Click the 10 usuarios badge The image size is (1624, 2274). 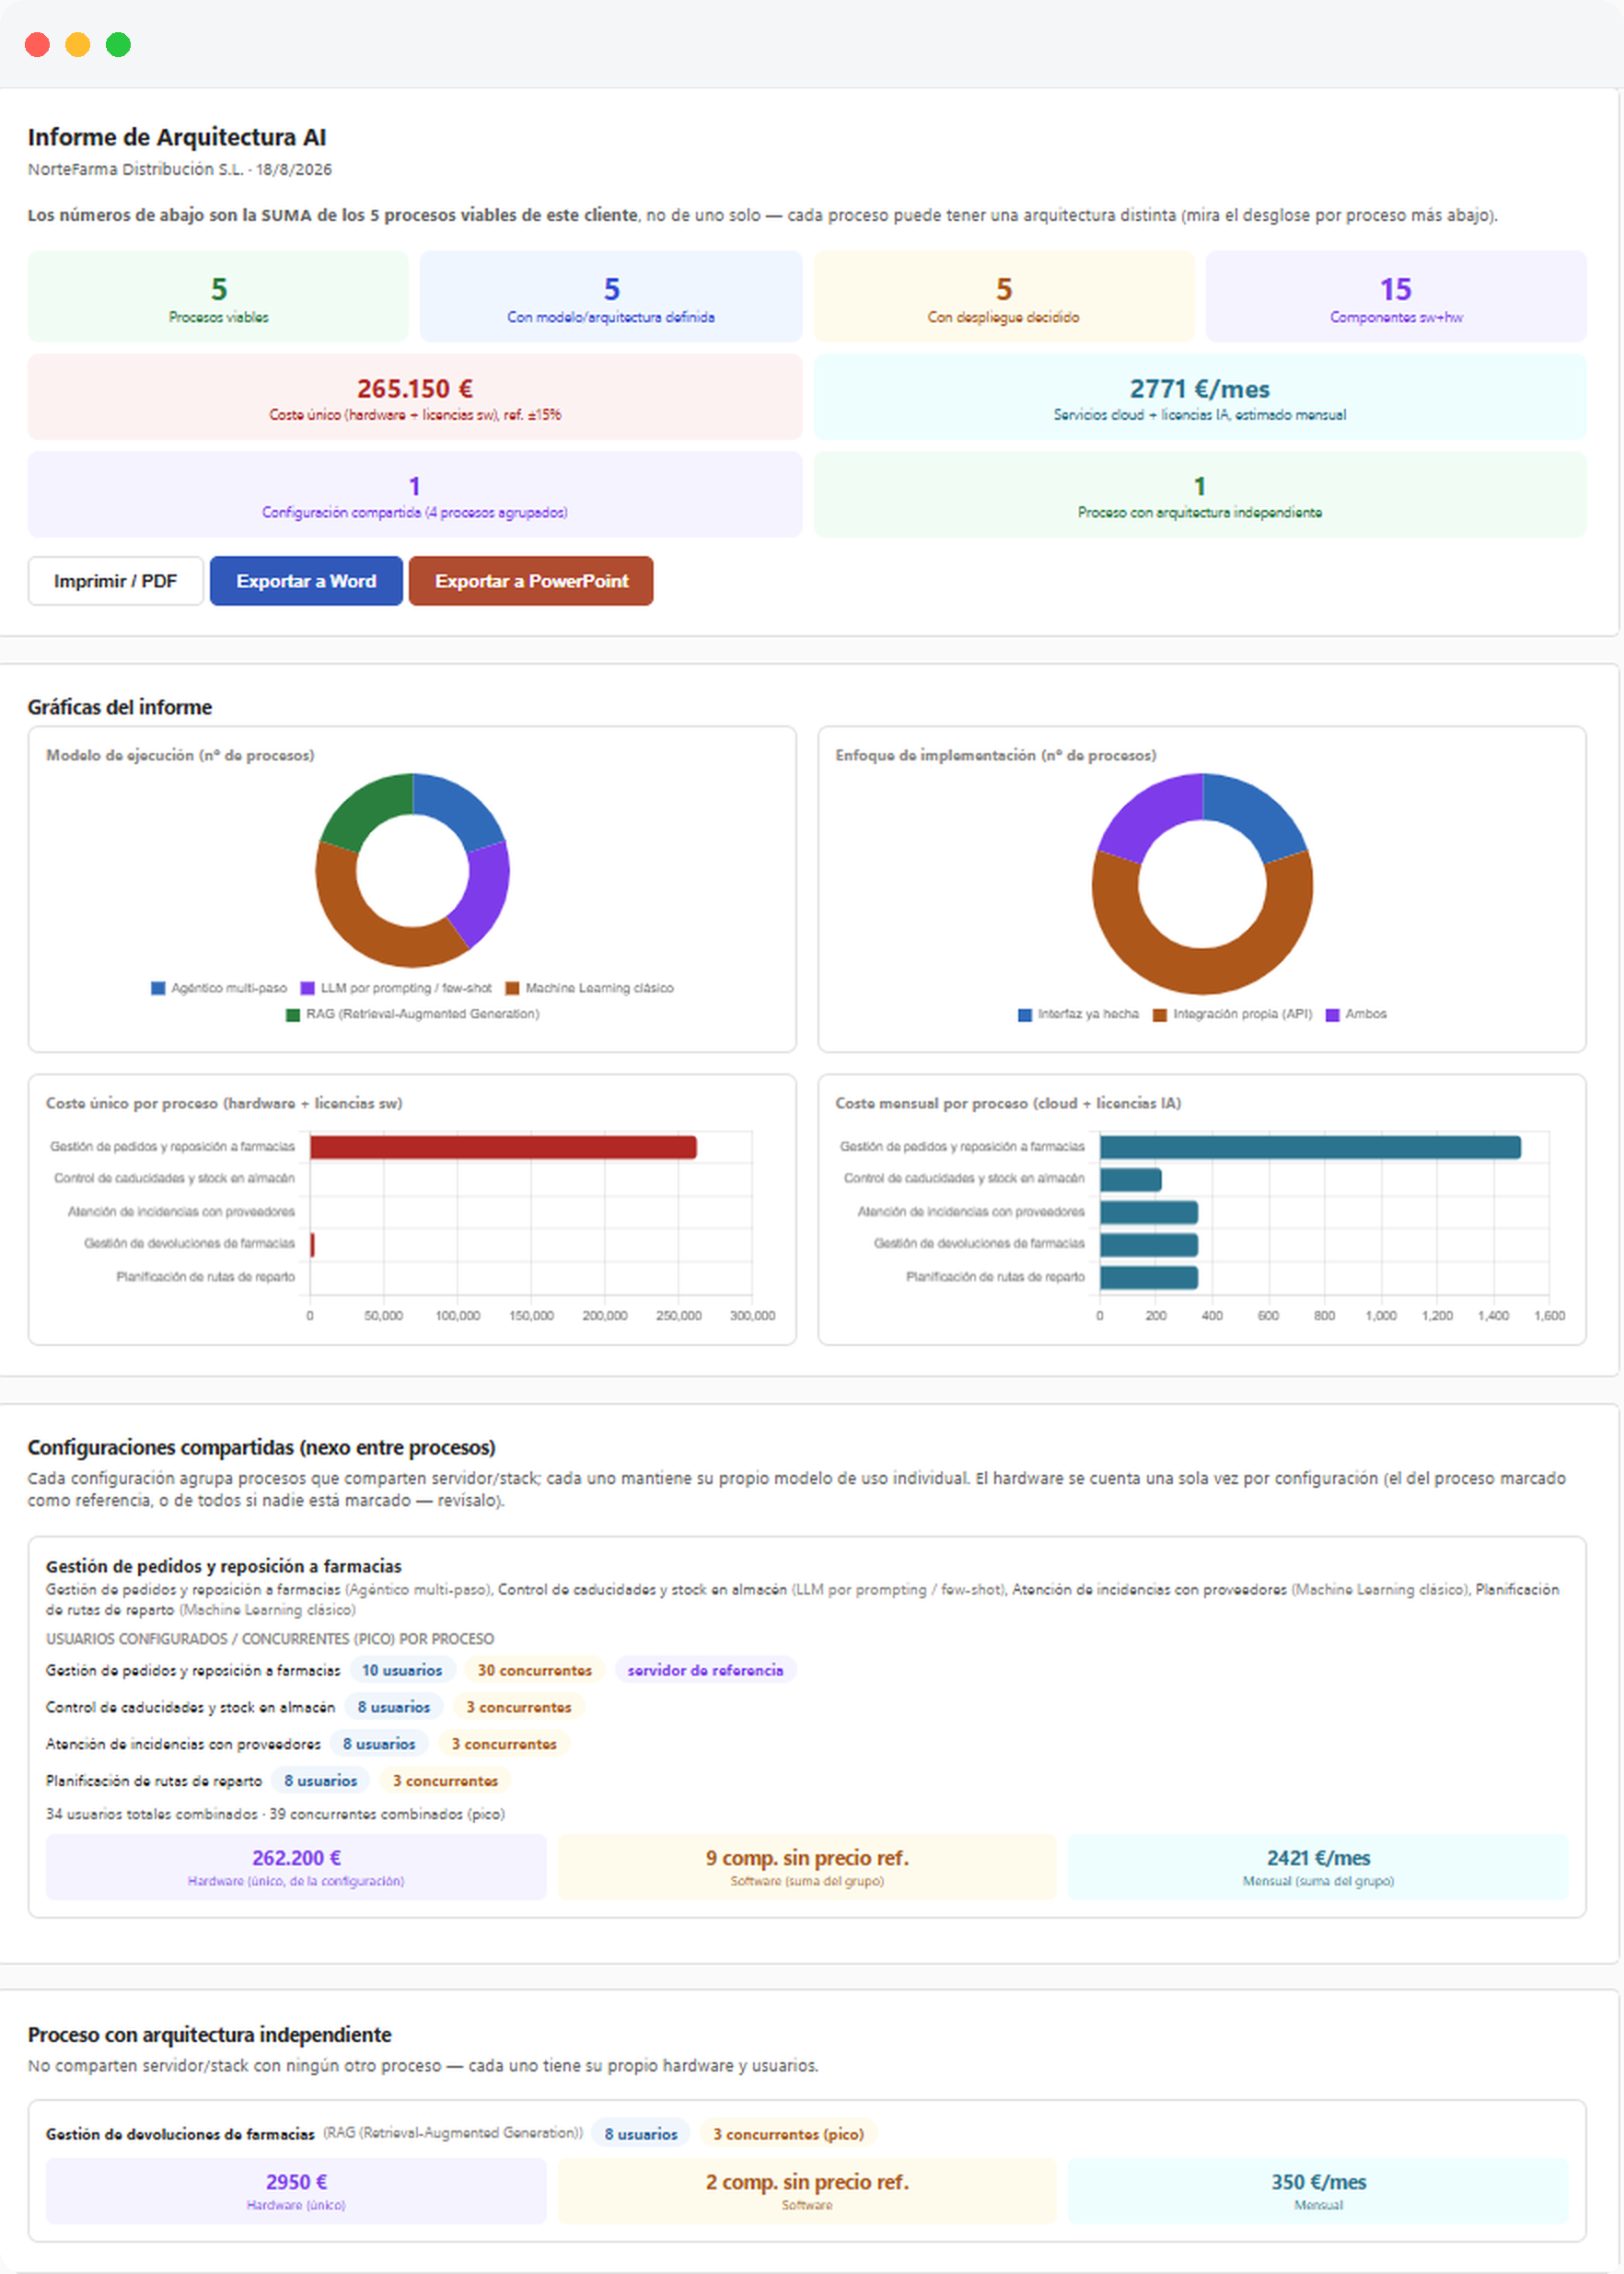pyautogui.click(x=402, y=1670)
